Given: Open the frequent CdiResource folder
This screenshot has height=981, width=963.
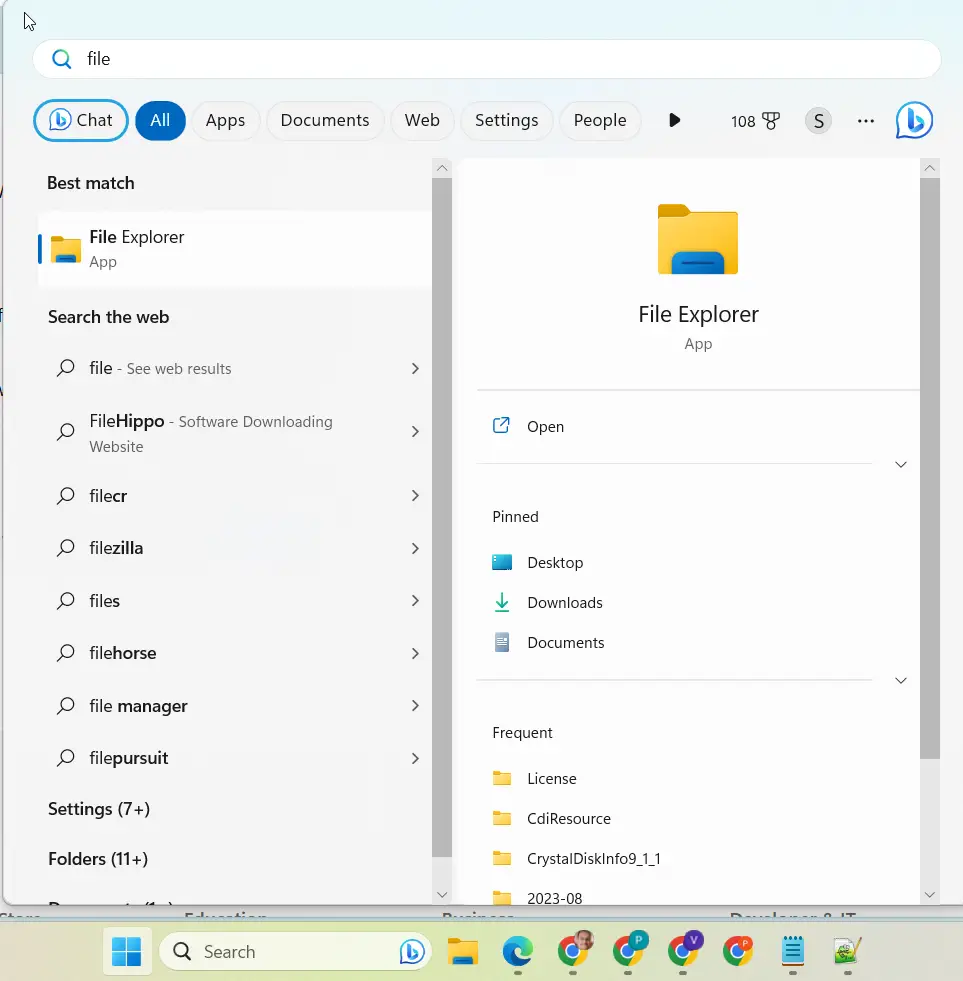Looking at the screenshot, I should (x=568, y=818).
